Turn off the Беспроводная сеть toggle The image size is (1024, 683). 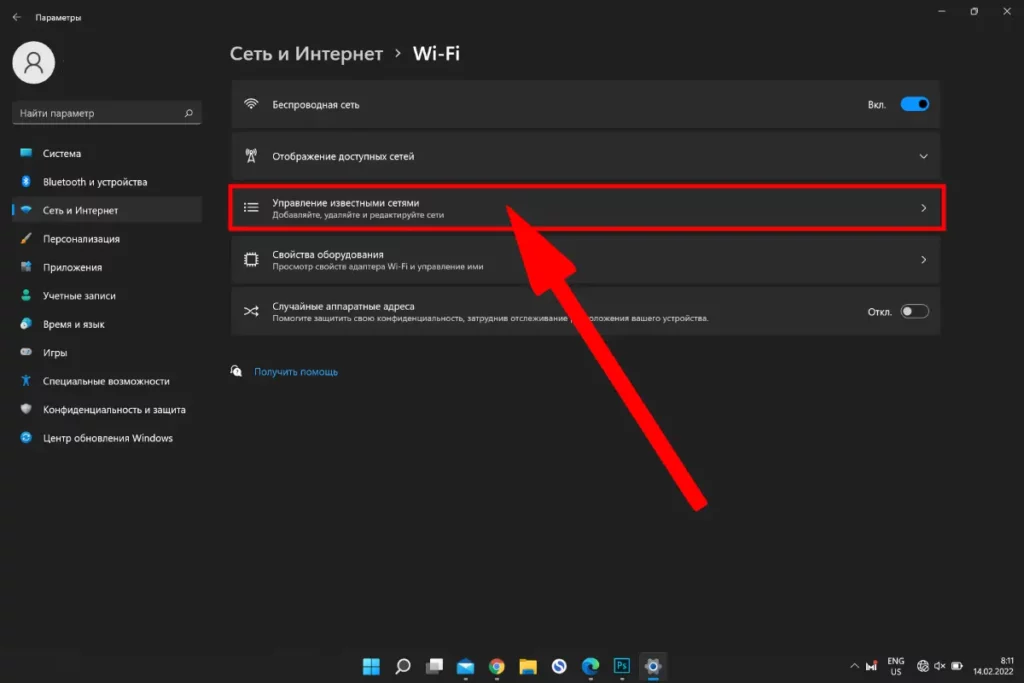tap(914, 104)
